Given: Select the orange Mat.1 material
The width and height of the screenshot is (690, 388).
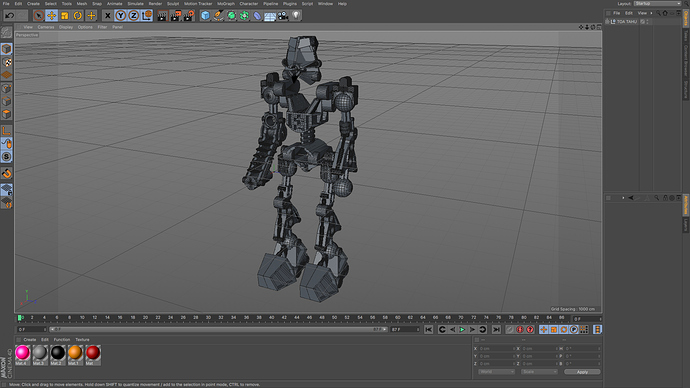Looking at the screenshot, I should pyautogui.click(x=75, y=355).
